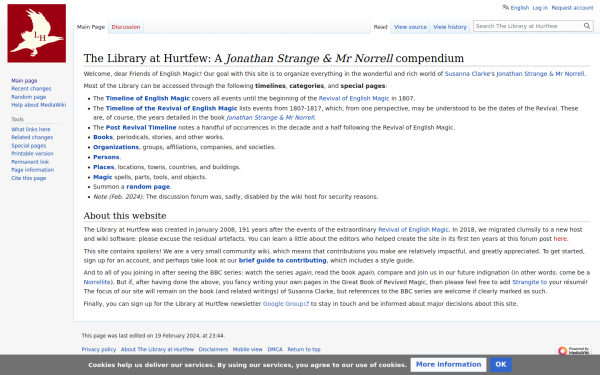Go to Main page in sidebar
This screenshot has width=600, height=375.
(x=24, y=81)
